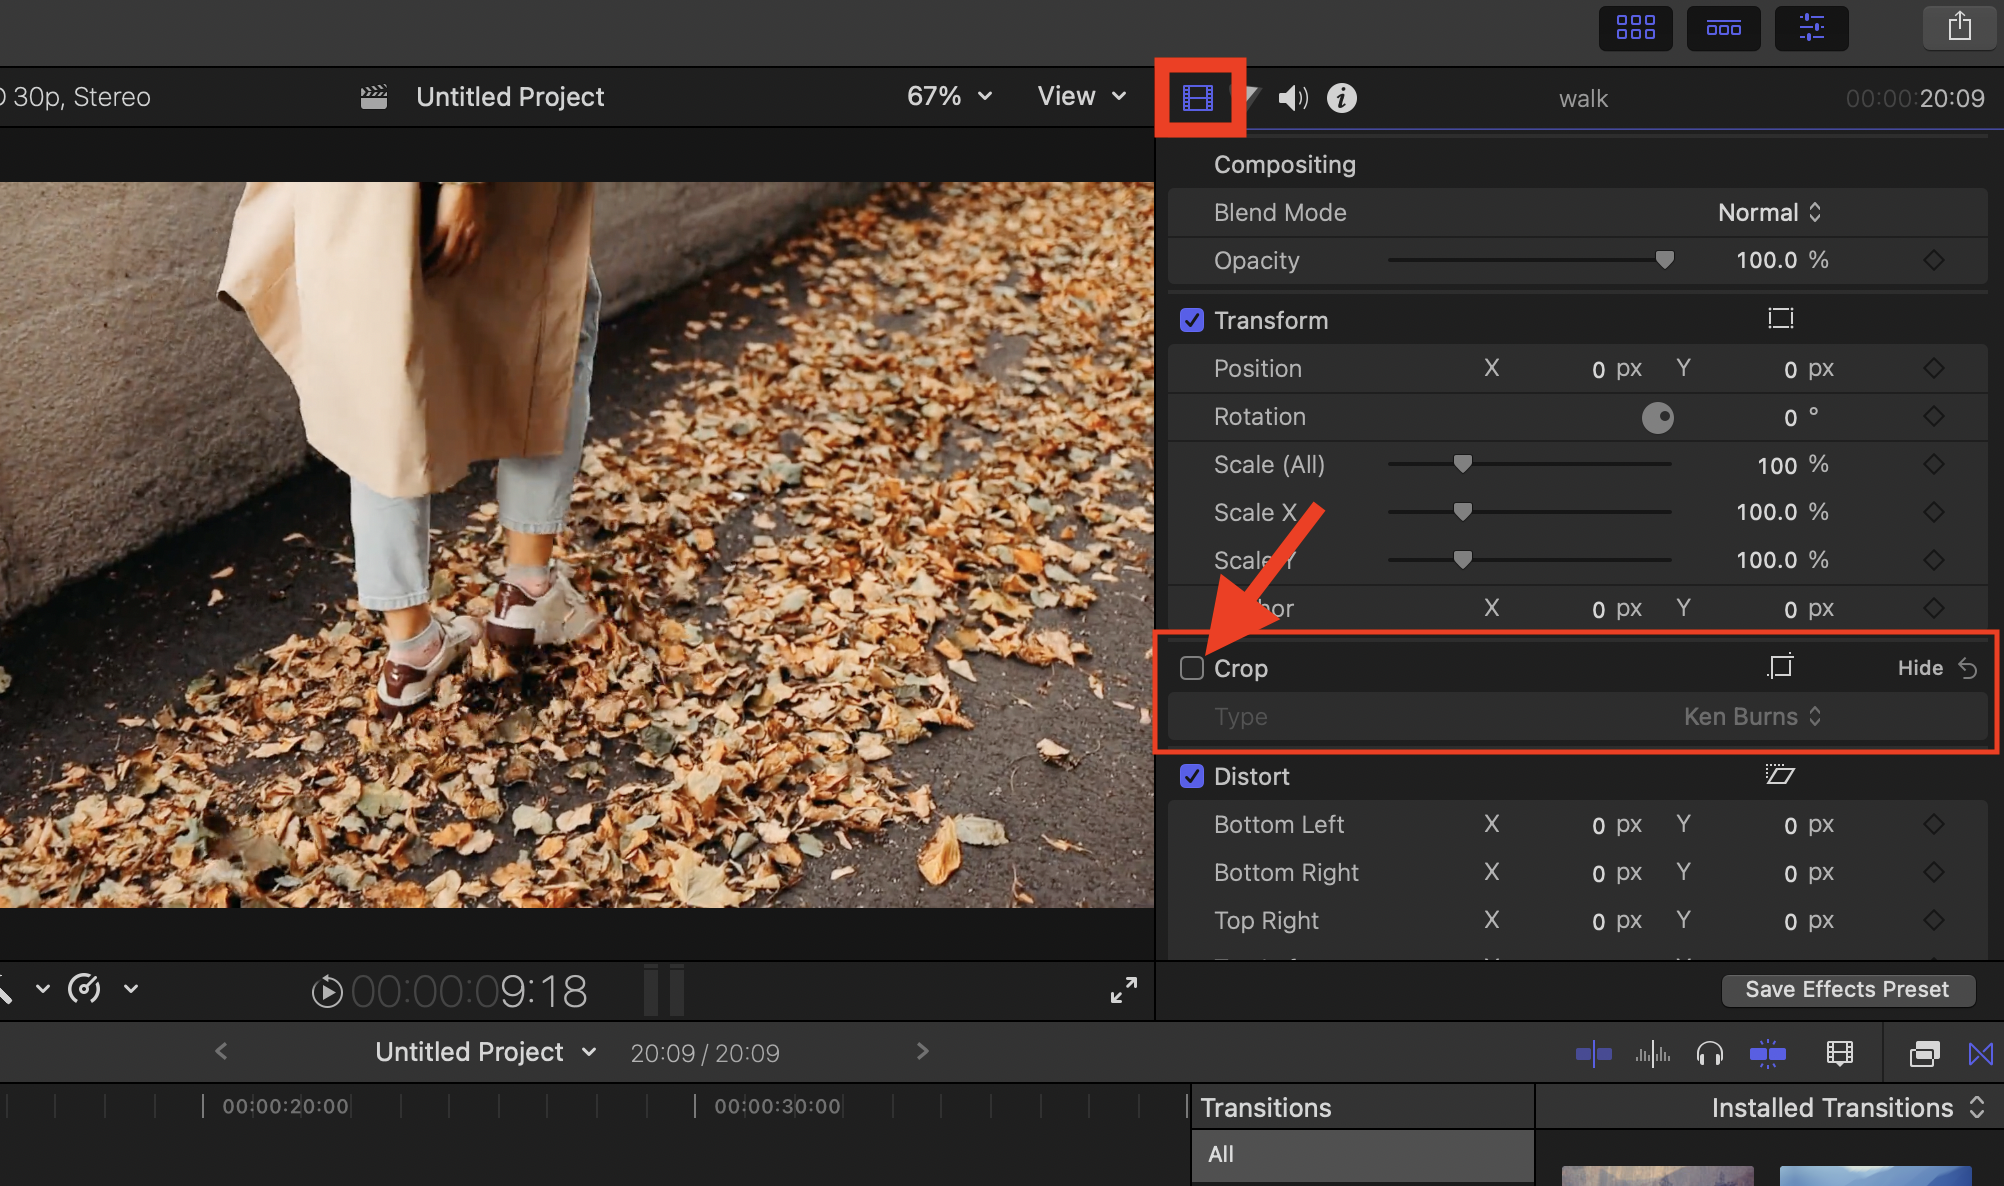Open the Info inspector icon
Image resolution: width=2004 pixels, height=1186 pixels.
(x=1341, y=98)
